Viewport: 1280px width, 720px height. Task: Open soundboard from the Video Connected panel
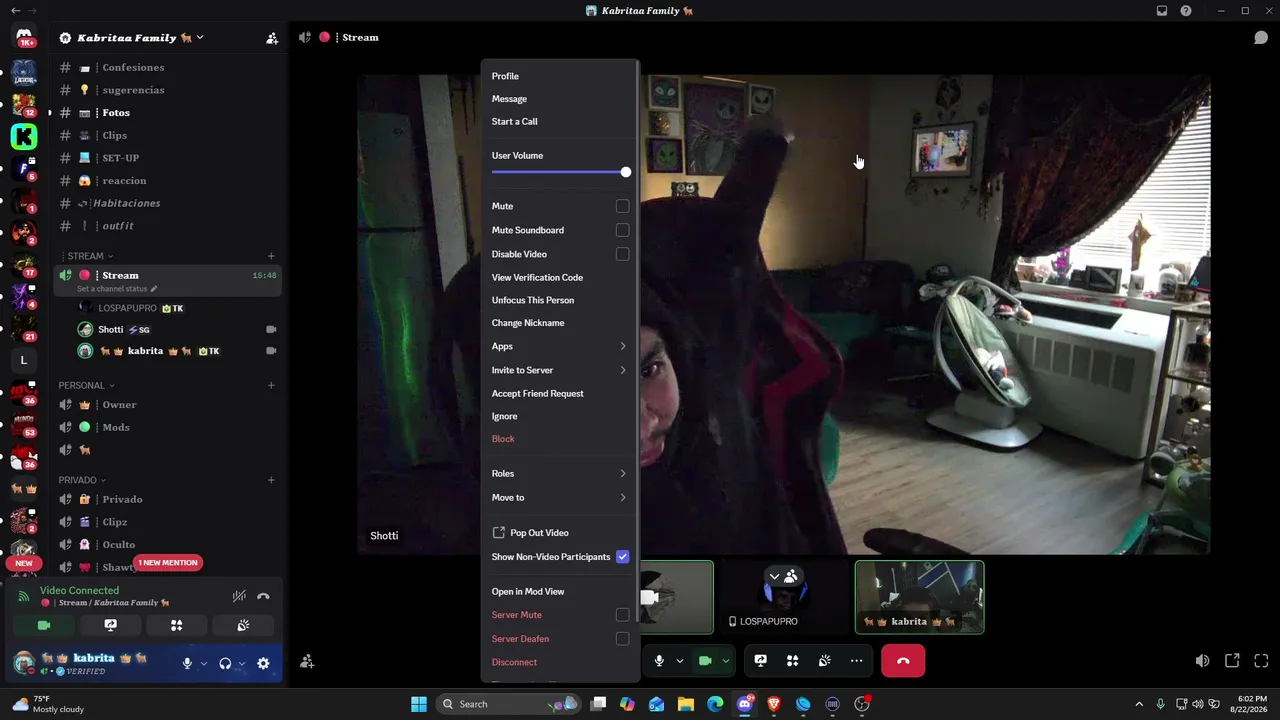[x=243, y=625]
